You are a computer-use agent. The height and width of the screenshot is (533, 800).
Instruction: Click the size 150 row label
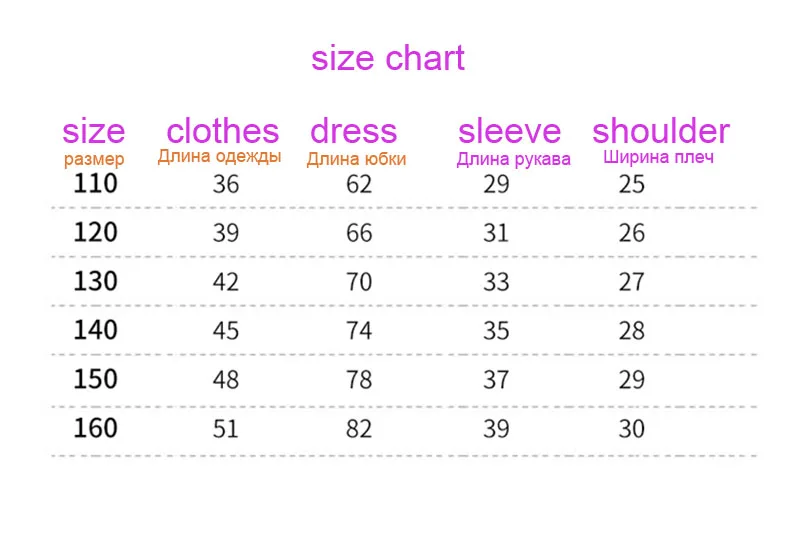tap(95, 379)
